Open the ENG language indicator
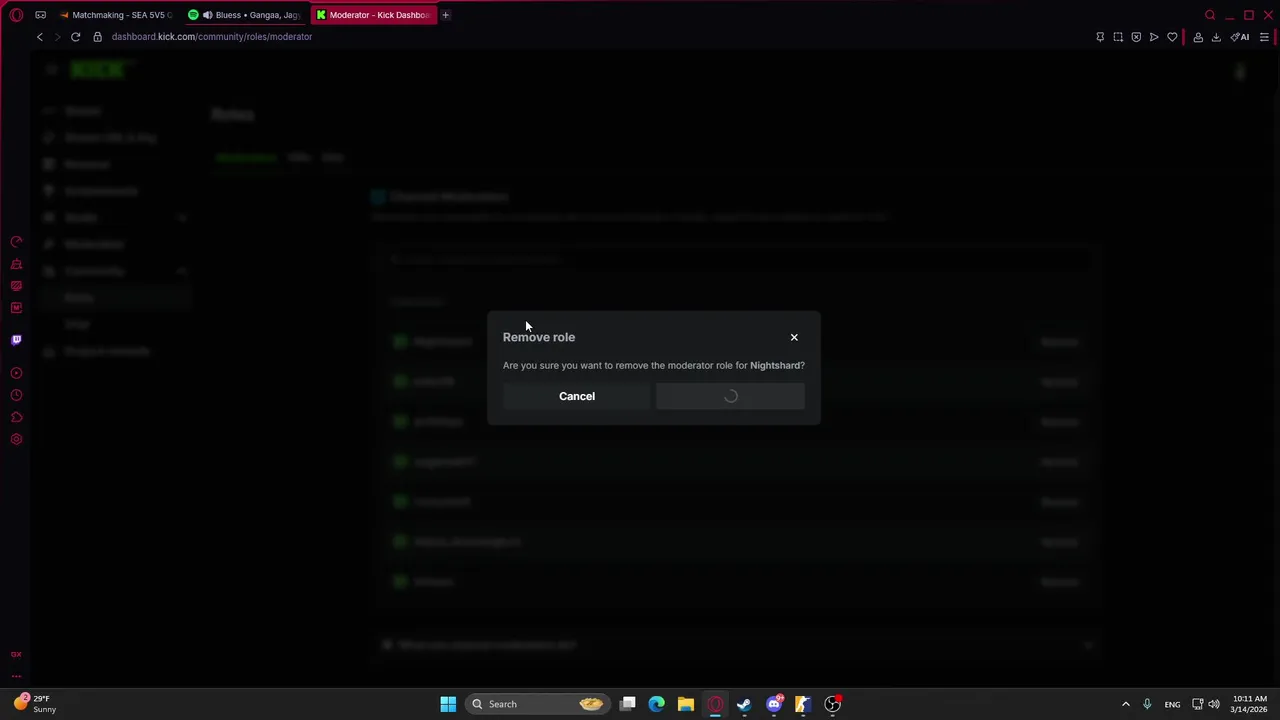1280x720 pixels. coord(1172,704)
